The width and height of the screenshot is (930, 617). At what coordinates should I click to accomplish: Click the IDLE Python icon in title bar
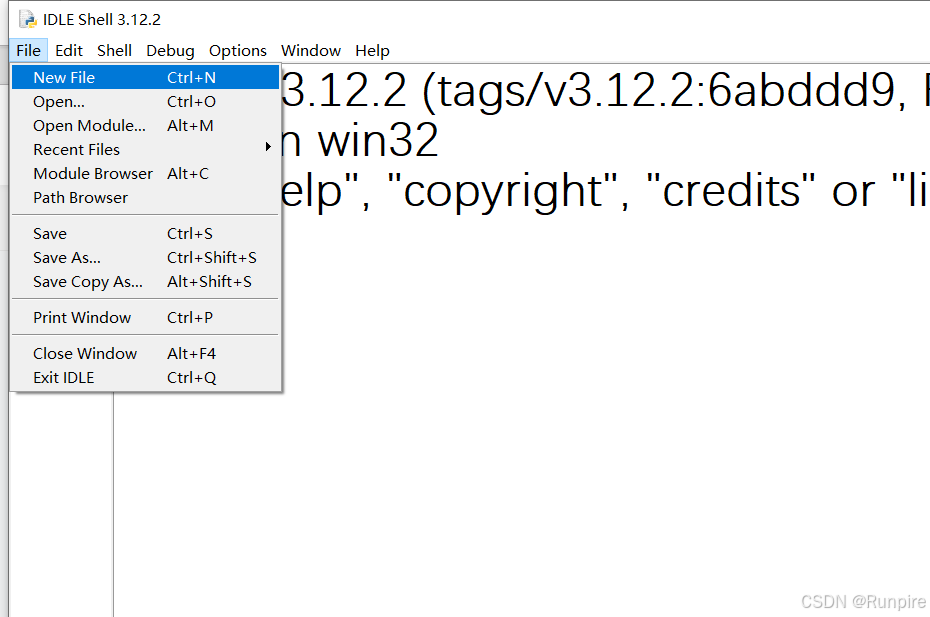click(28, 20)
